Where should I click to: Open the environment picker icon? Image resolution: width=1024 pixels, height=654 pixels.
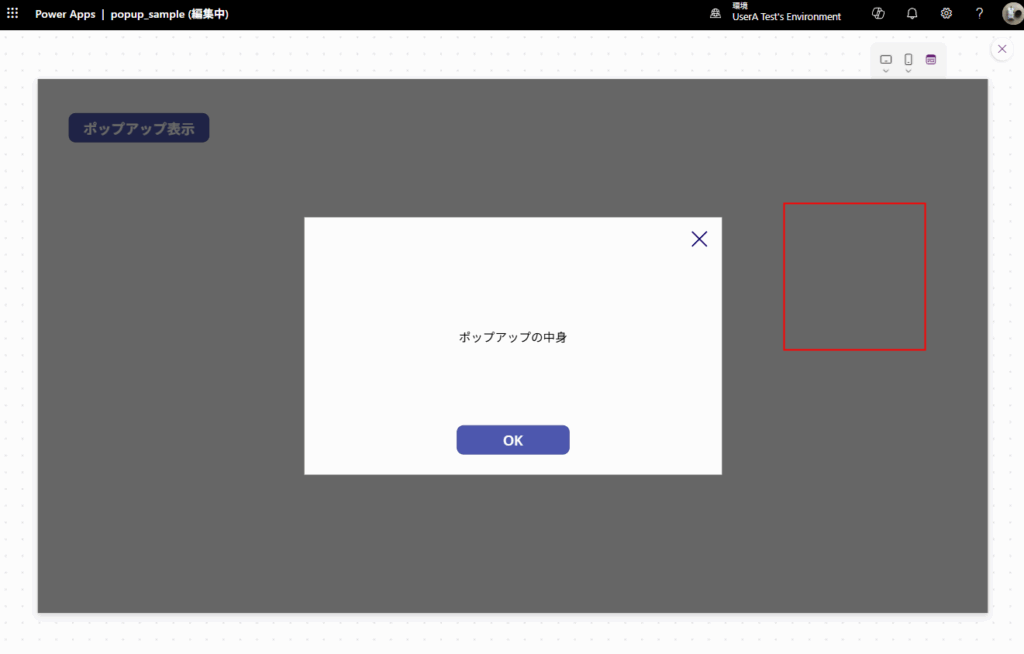[x=716, y=13]
